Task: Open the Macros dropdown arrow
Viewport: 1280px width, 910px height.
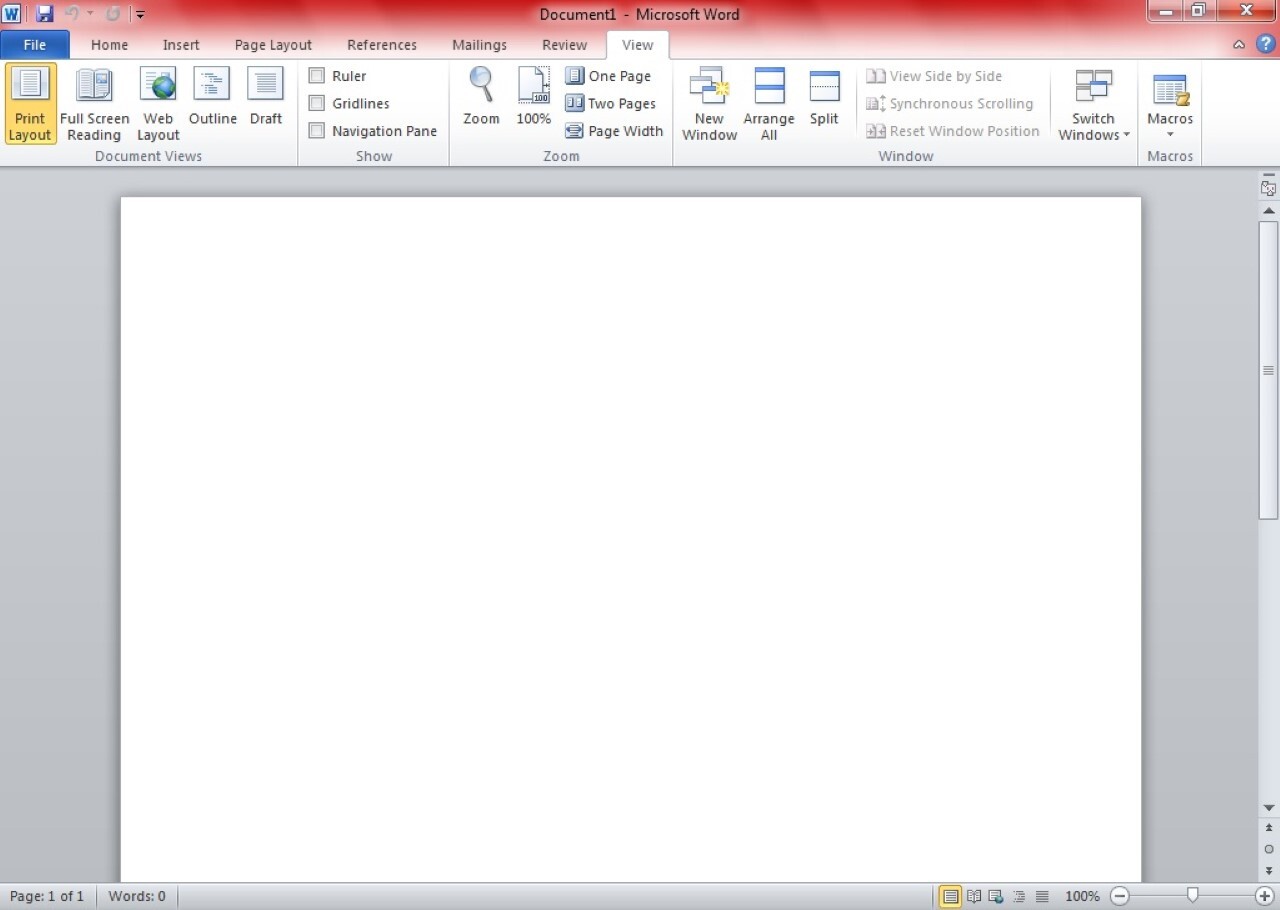Action: 1170,135
